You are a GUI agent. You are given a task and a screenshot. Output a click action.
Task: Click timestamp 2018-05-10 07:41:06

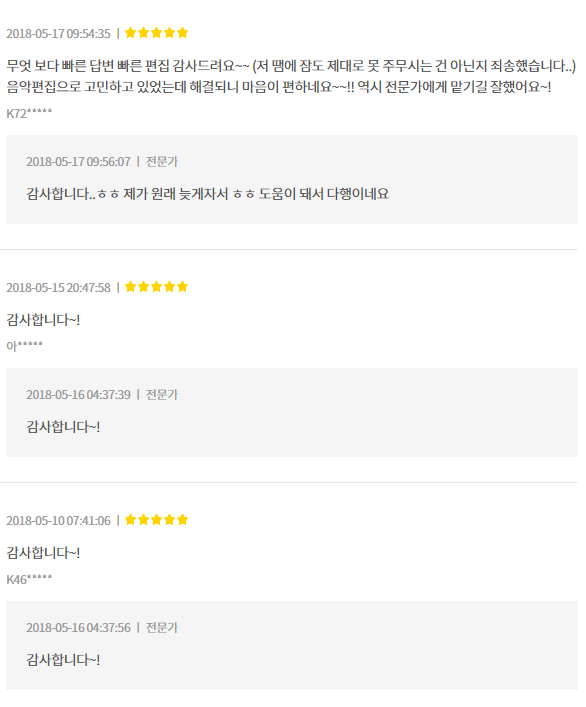58,521
